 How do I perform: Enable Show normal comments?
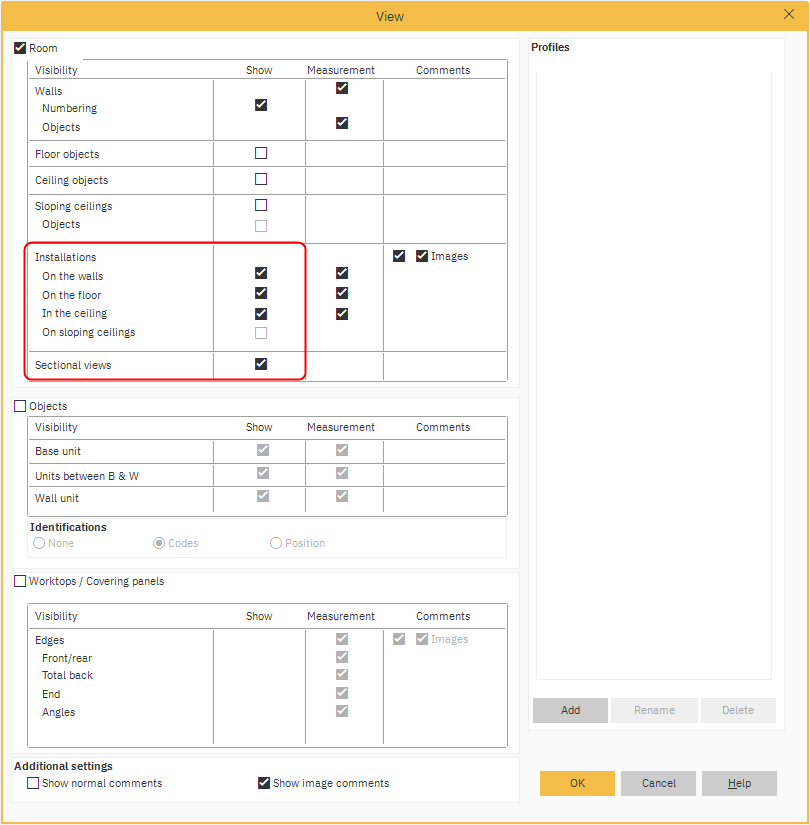coord(33,783)
